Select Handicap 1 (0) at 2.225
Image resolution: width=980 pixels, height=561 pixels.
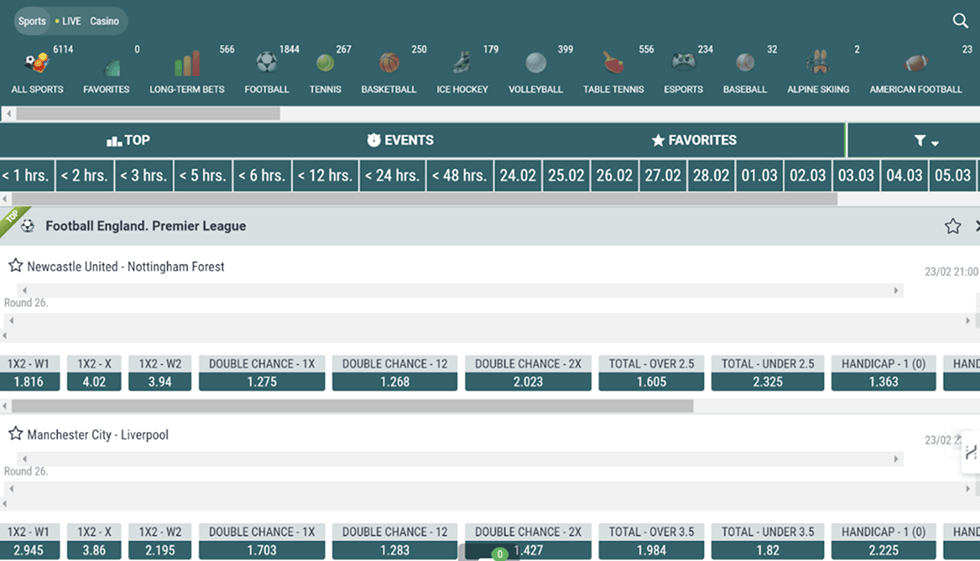tap(884, 541)
